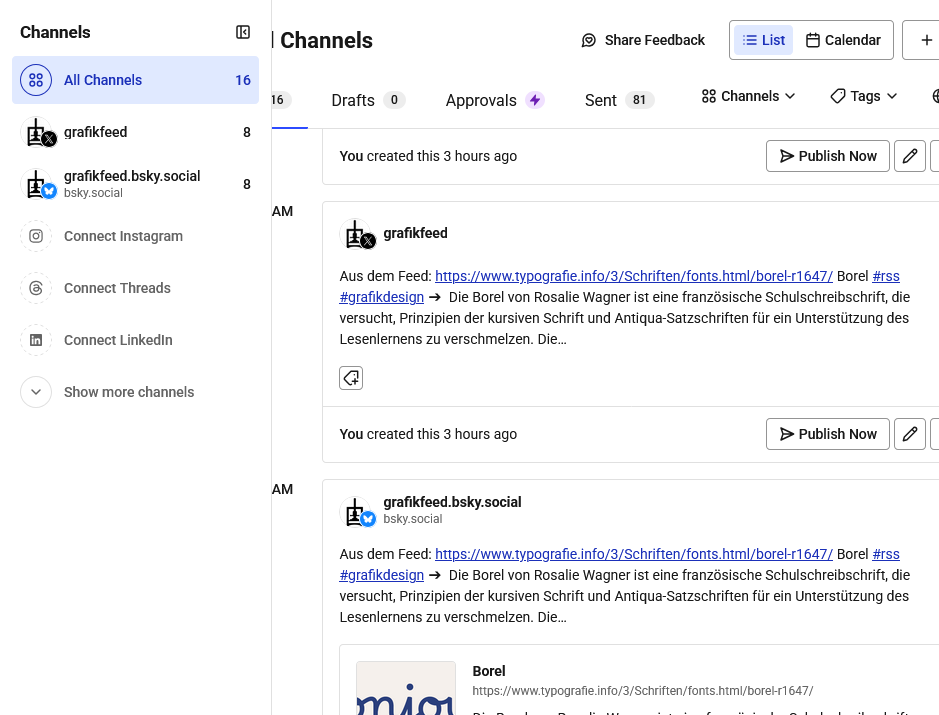Click the Sent count badge 81
939x715 pixels.
(x=640, y=100)
